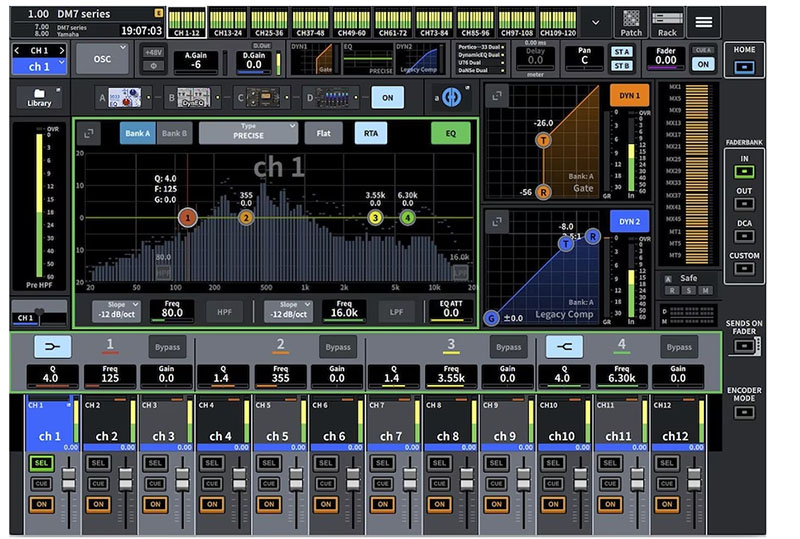Toggle the +48V phantom power
The height and width of the screenshot is (539, 800).
click(x=154, y=52)
